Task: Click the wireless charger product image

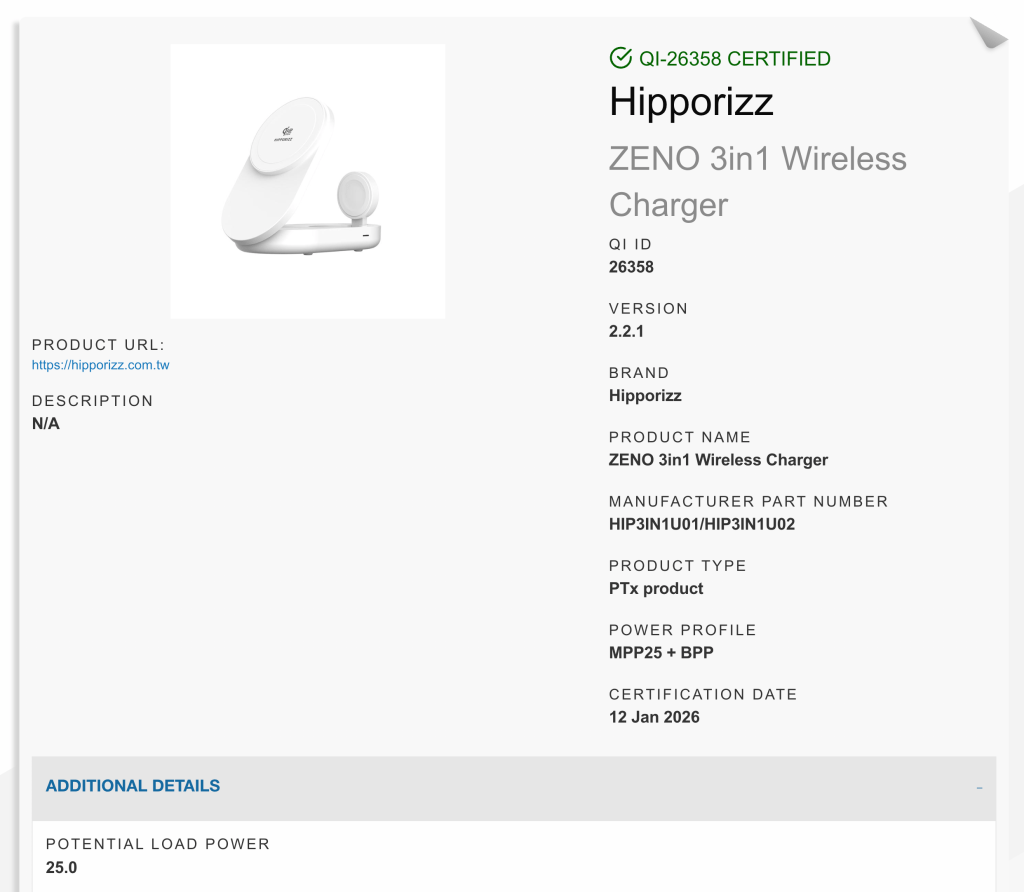Action: 308,181
